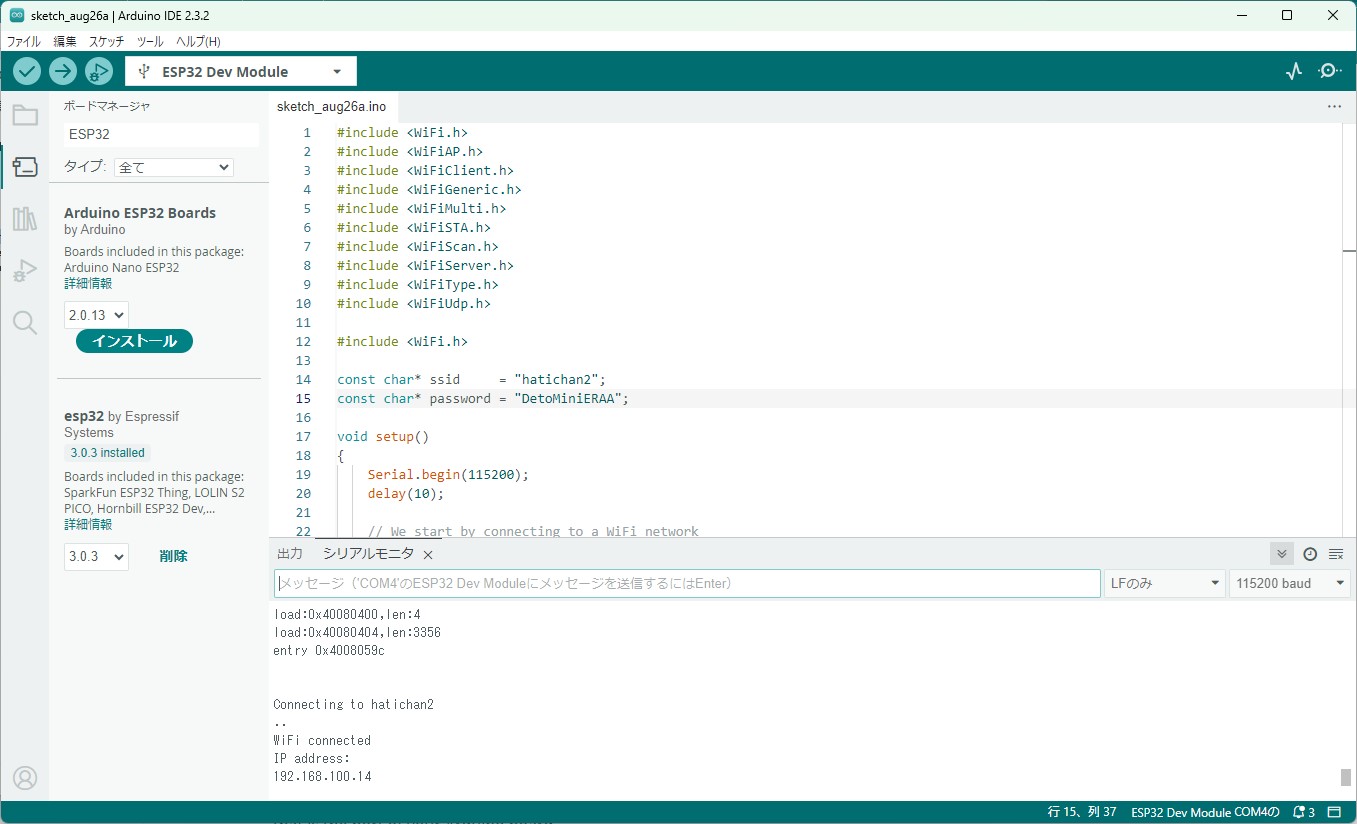
Task: Open the ツール menu
Action: click(150, 42)
